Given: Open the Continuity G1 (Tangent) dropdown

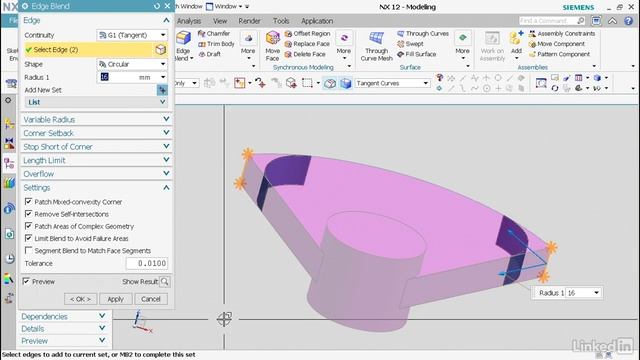Looking at the screenshot, I should pyautogui.click(x=132, y=35).
